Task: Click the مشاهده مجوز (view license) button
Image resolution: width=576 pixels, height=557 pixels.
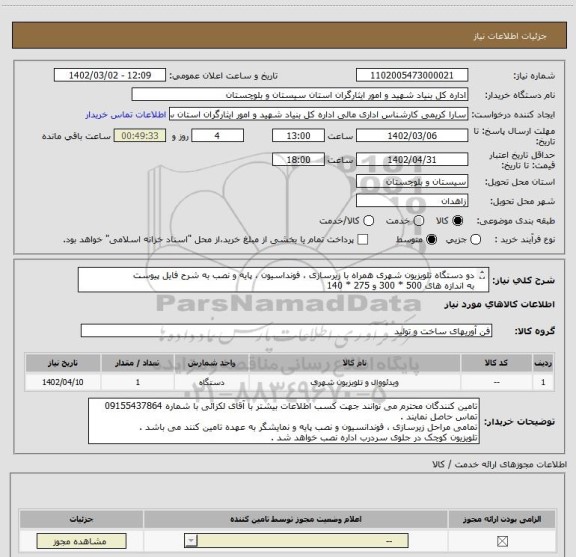Action: point(81,541)
